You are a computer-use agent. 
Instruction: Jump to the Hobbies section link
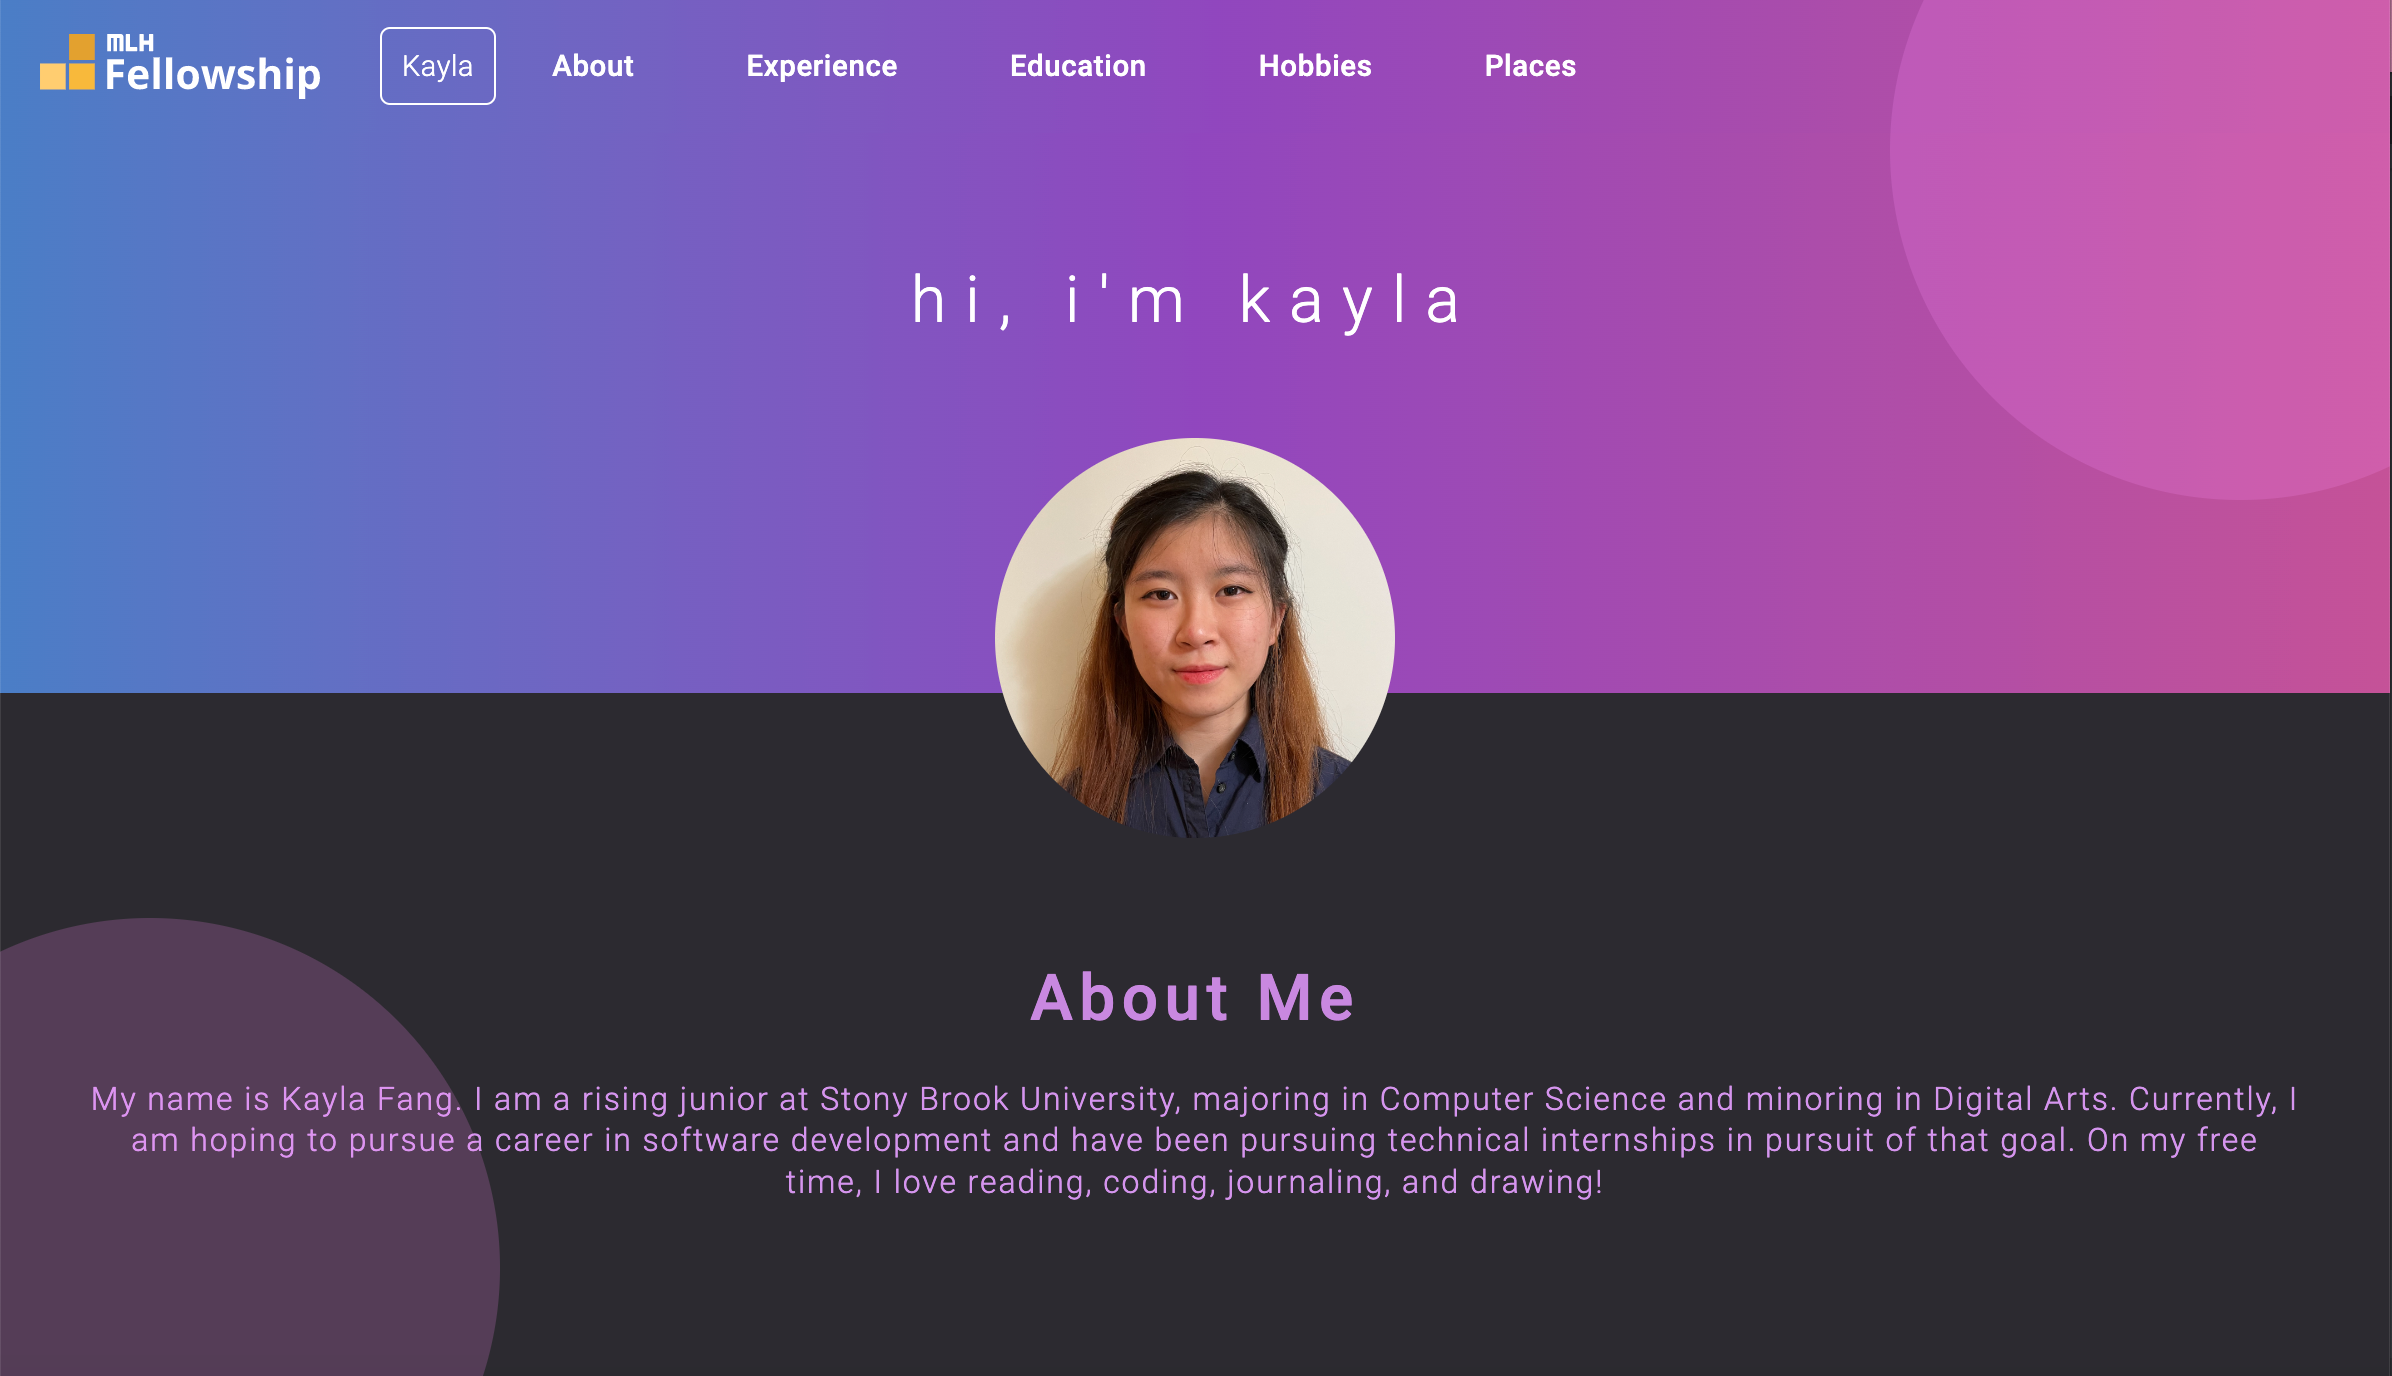tap(1315, 66)
